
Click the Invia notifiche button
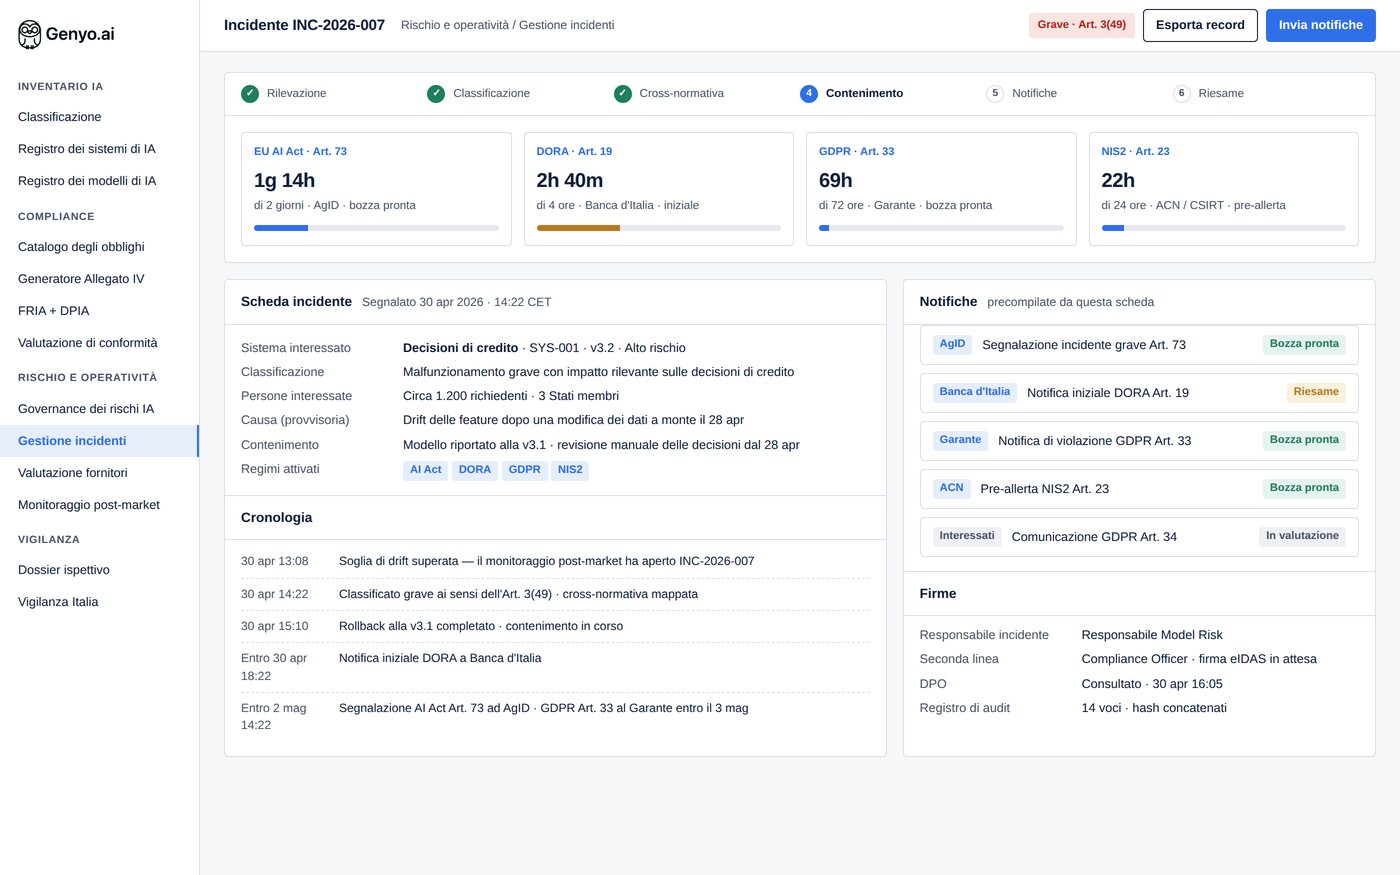pyautogui.click(x=1320, y=25)
